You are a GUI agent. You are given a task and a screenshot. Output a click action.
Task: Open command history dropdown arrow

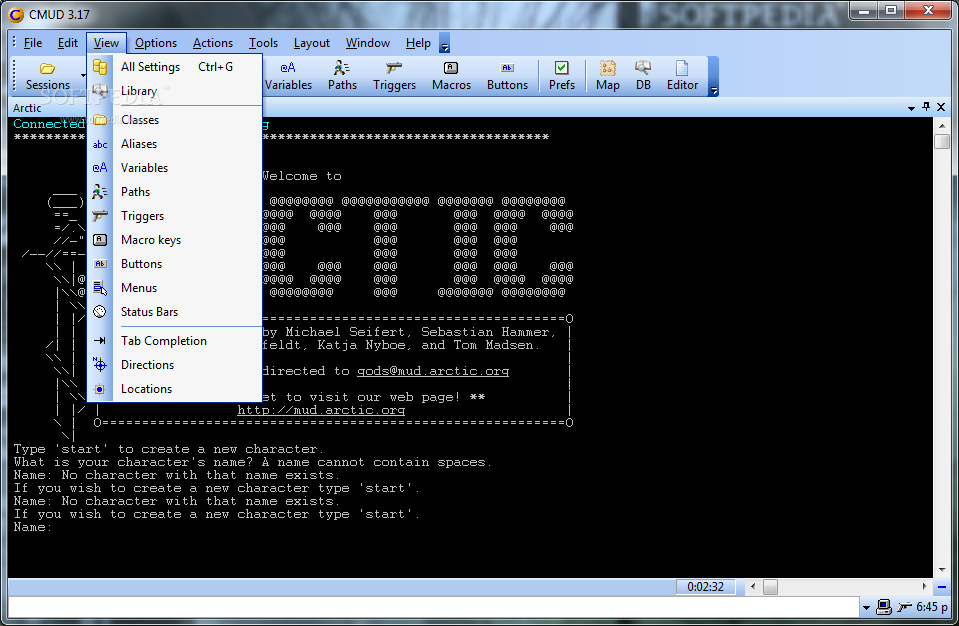(x=866, y=608)
